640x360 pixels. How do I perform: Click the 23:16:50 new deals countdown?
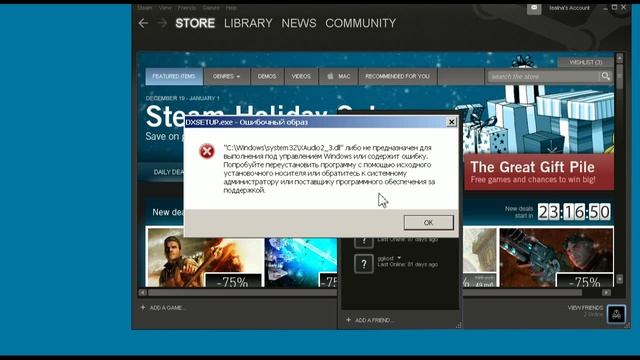[x=574, y=212]
